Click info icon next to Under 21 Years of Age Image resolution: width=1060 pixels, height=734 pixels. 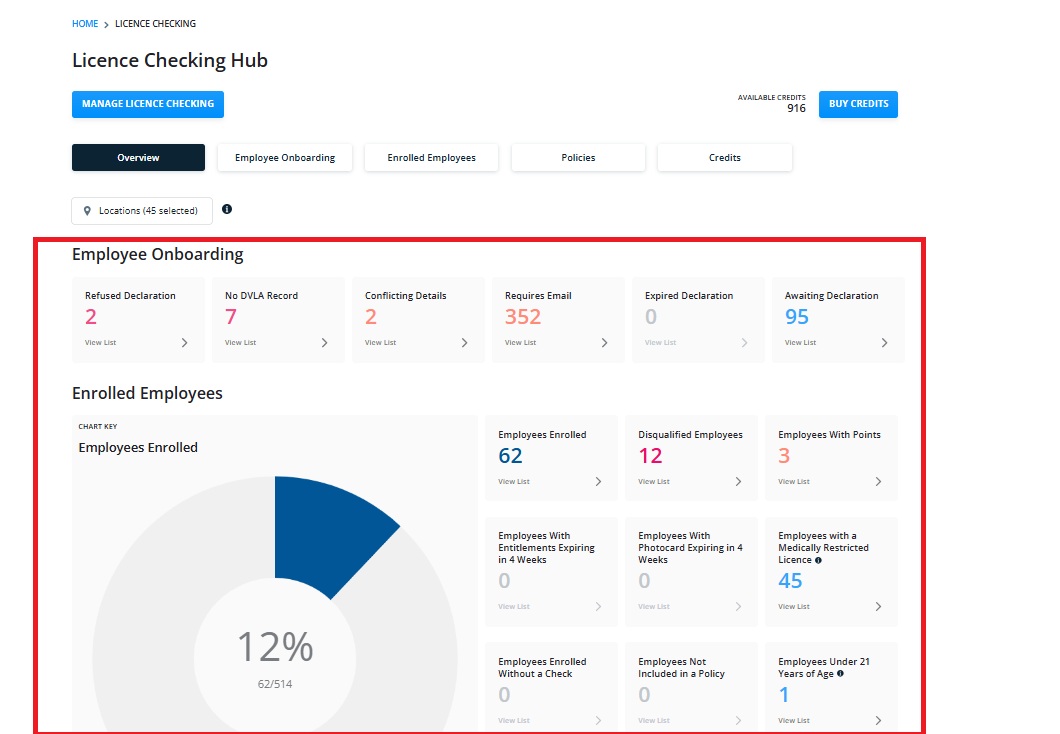click(x=840, y=674)
